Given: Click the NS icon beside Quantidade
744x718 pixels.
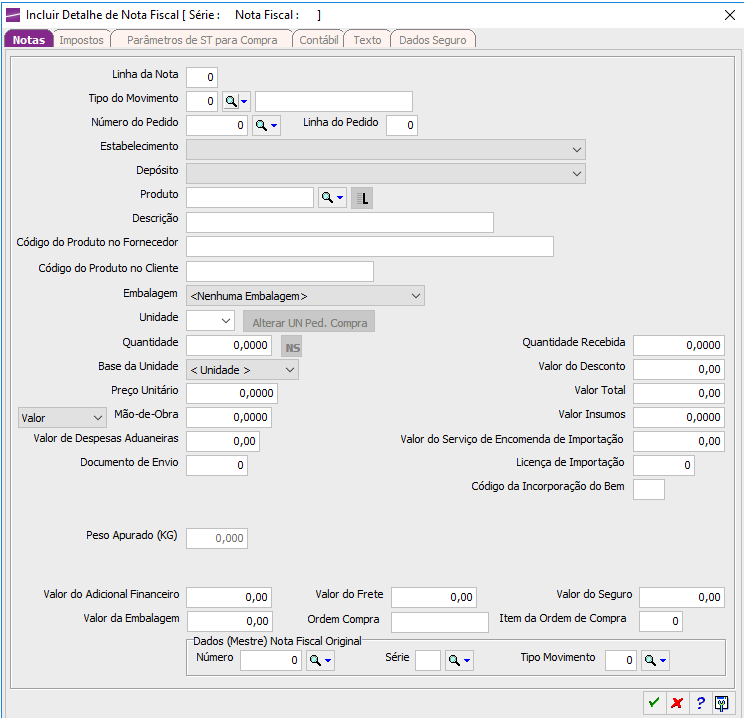Looking at the screenshot, I should point(292,347).
